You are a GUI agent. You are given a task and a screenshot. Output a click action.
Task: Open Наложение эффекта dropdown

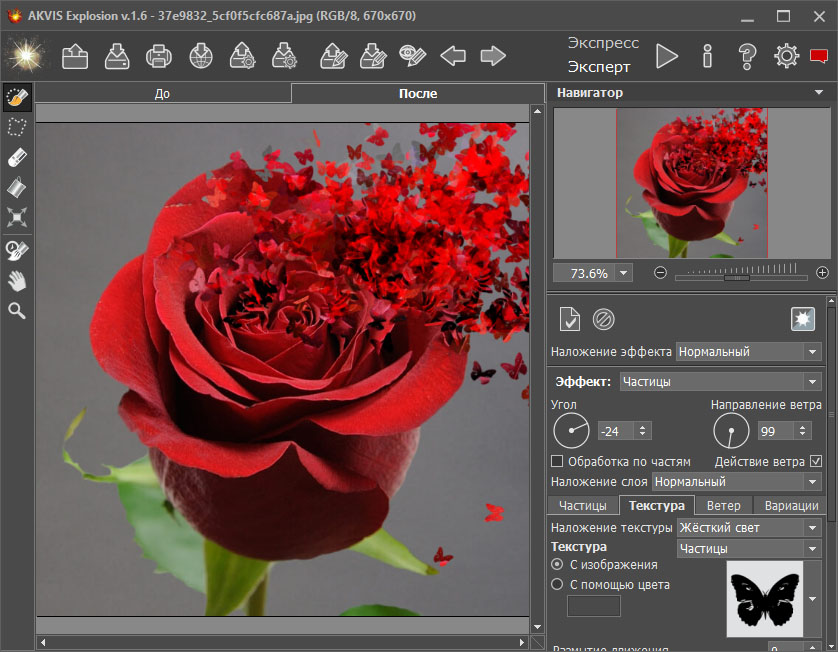coord(748,352)
